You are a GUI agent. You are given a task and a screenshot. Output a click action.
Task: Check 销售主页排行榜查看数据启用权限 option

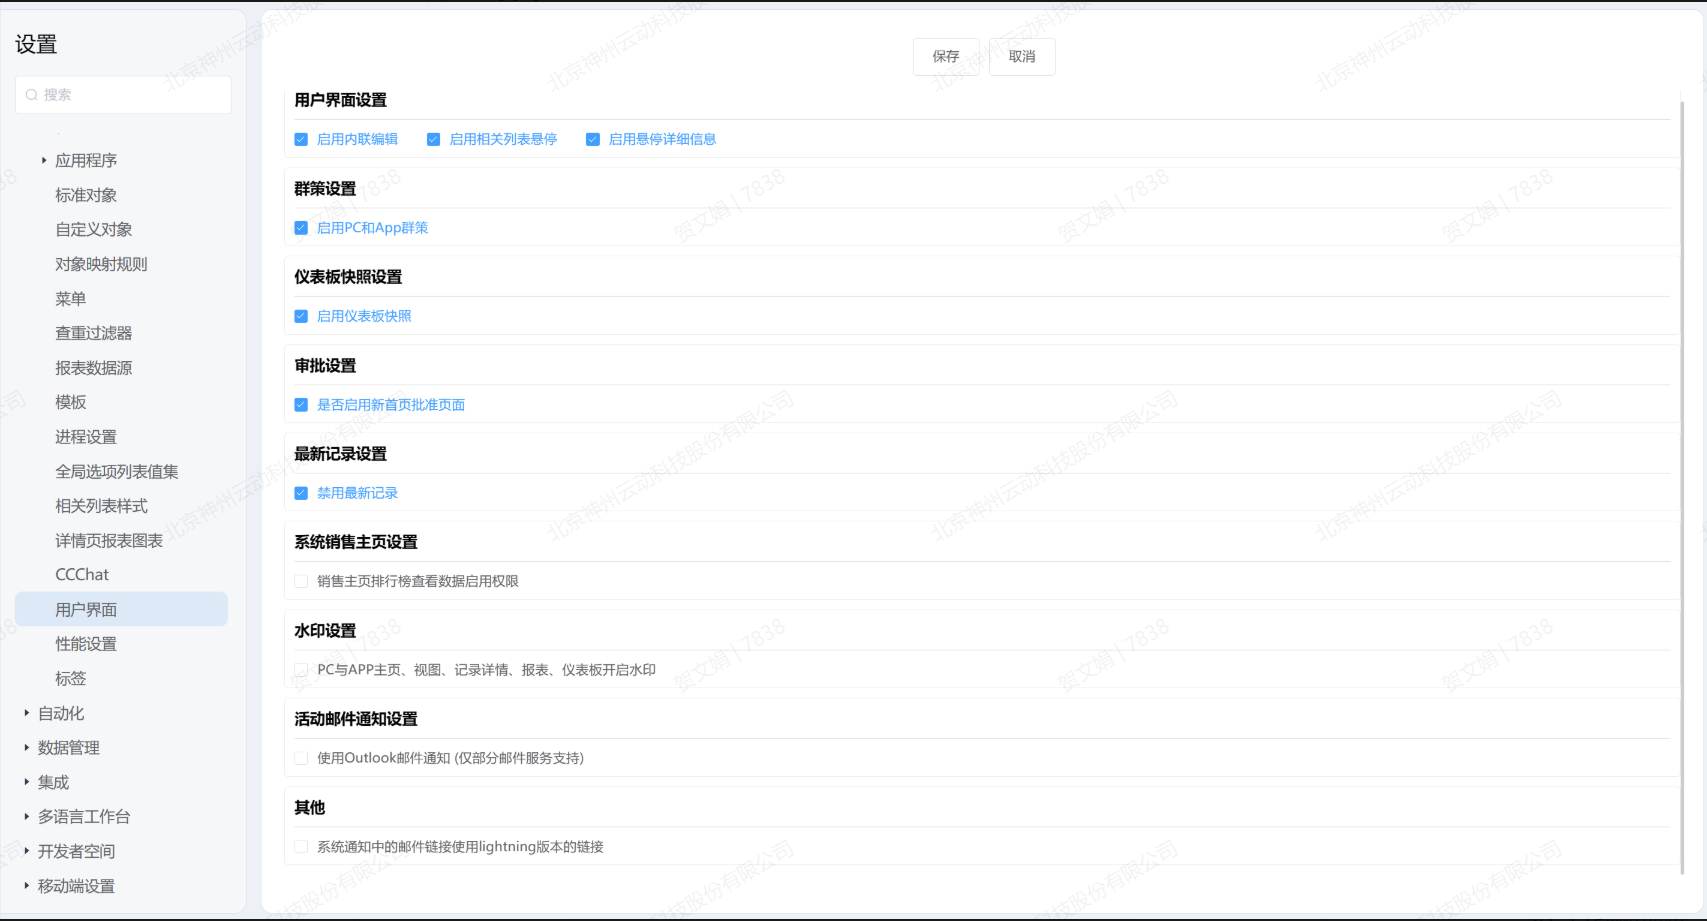coord(301,581)
